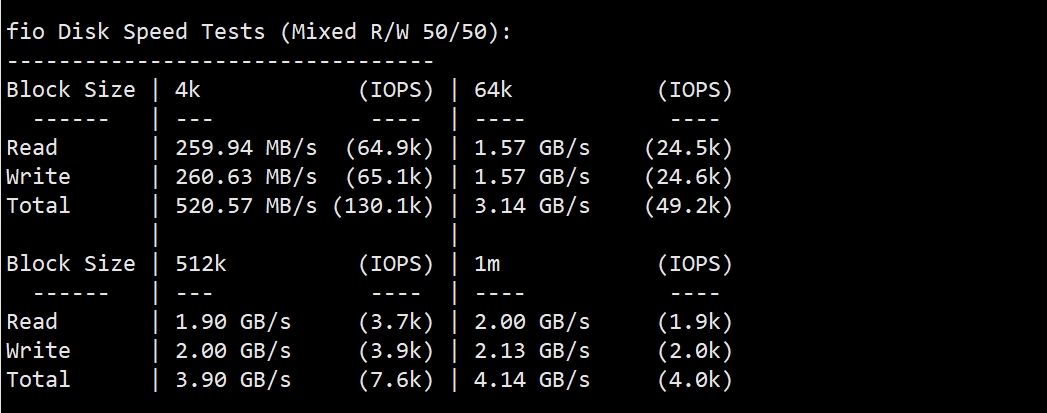Select the 260.63 MB/s write speed value
1047x413 pixels.
[x=246, y=177]
